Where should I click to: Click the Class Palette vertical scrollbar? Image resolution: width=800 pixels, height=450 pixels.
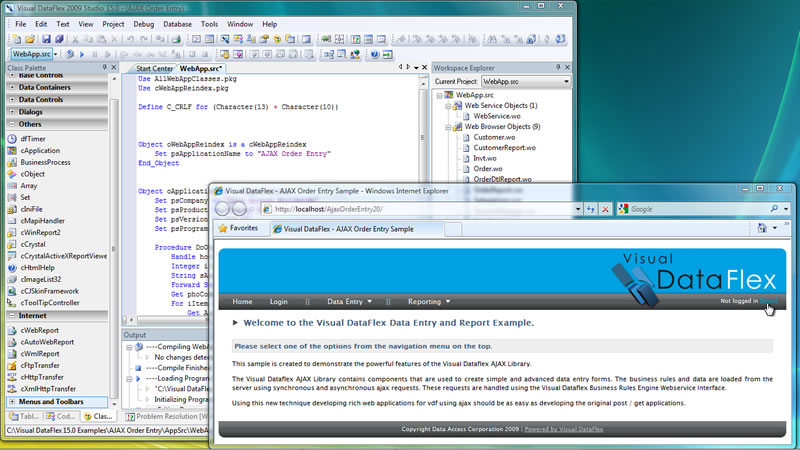(114, 240)
